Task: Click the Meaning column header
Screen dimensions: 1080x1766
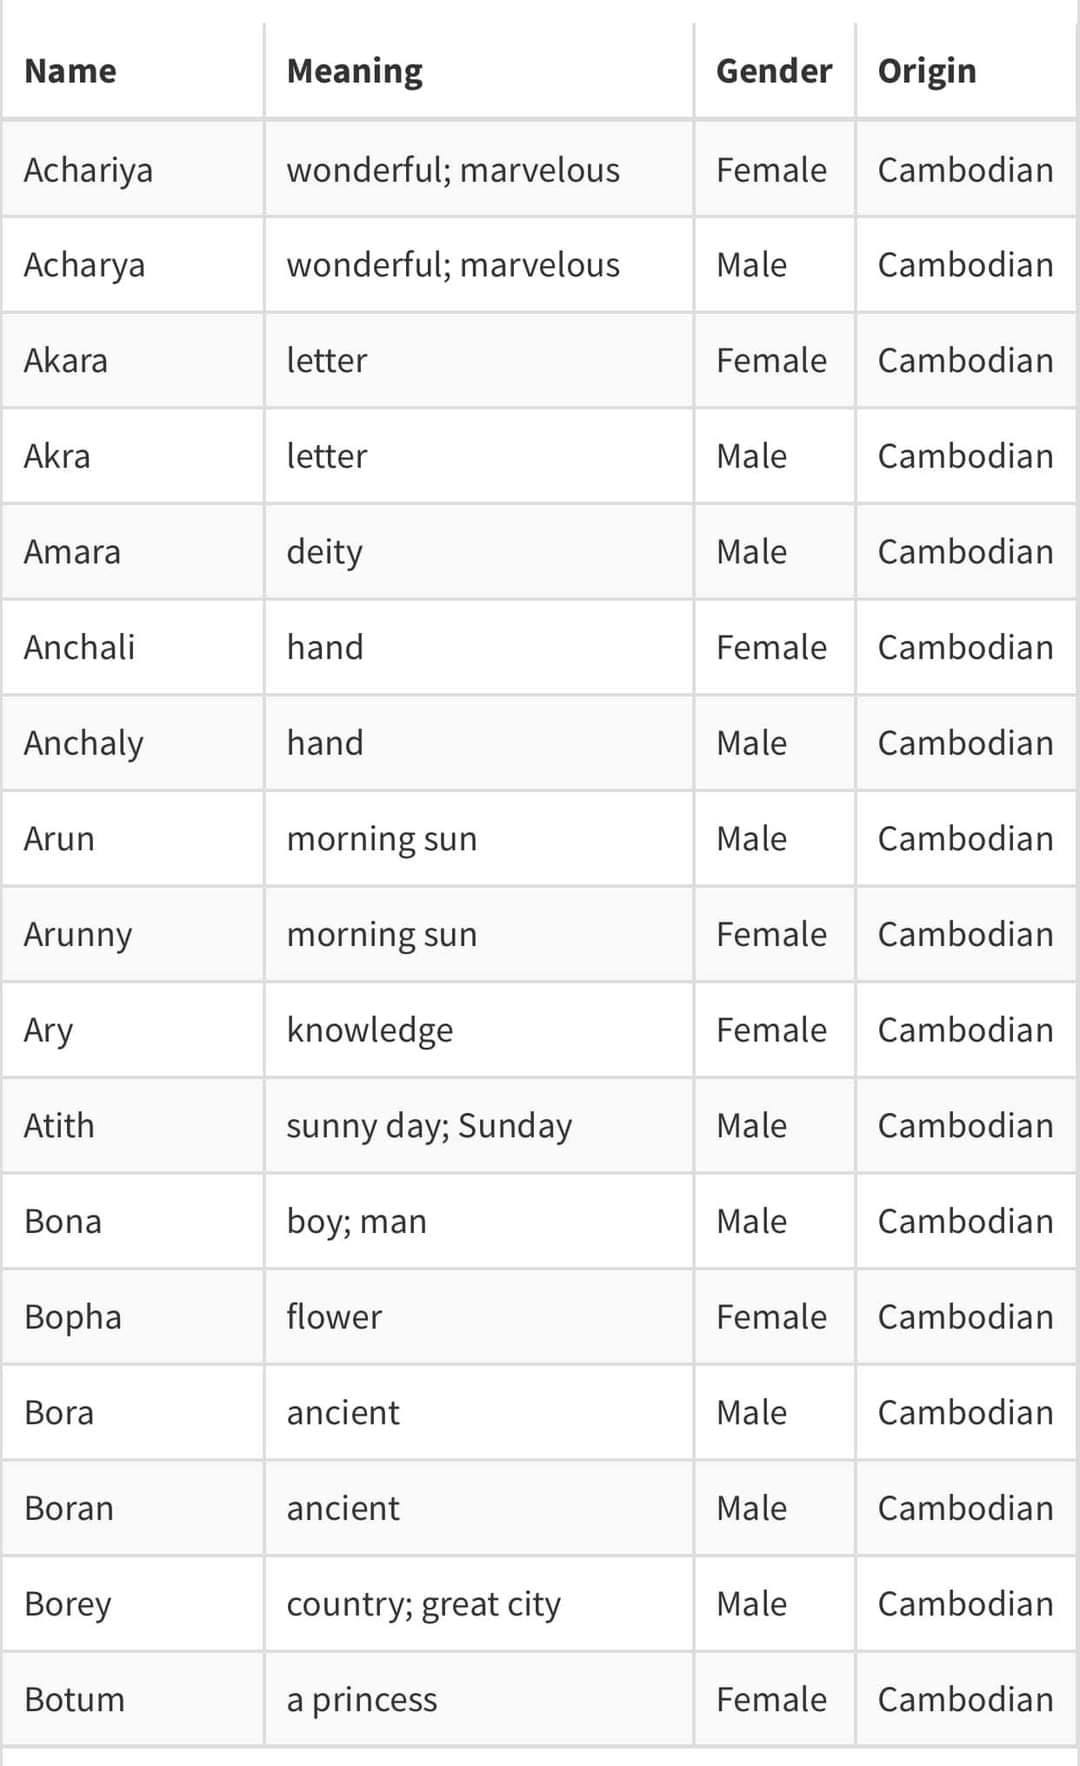Action: [354, 71]
